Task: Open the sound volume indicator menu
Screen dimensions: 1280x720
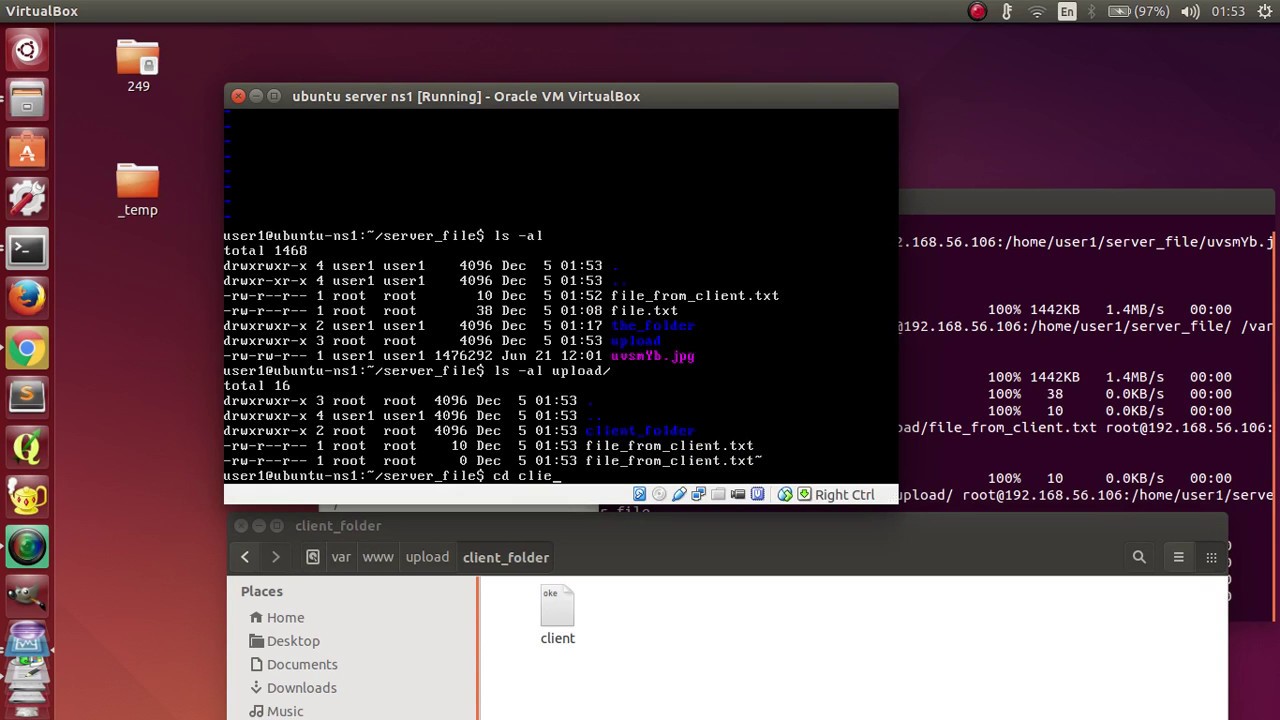Action: click(1190, 12)
